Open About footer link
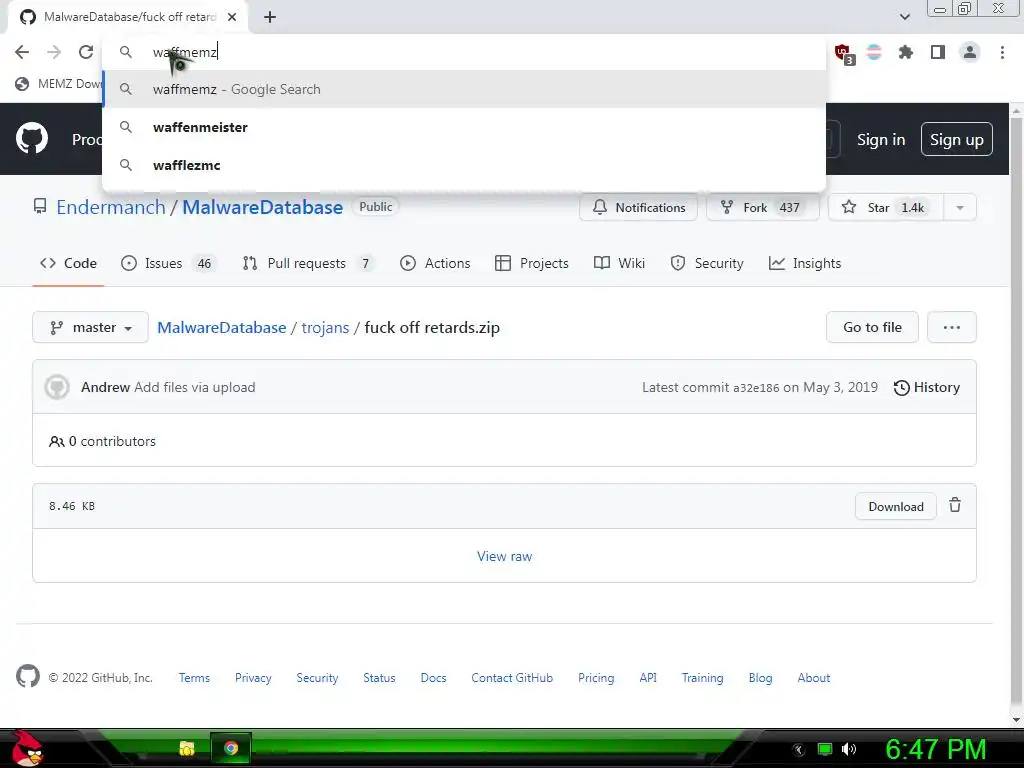Image resolution: width=1024 pixels, height=768 pixels. click(814, 678)
